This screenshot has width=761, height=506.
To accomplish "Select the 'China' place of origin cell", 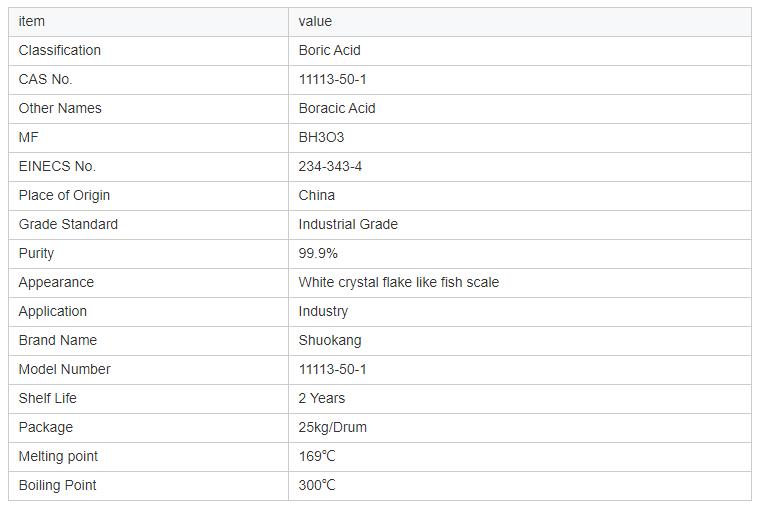I will pos(316,195).
